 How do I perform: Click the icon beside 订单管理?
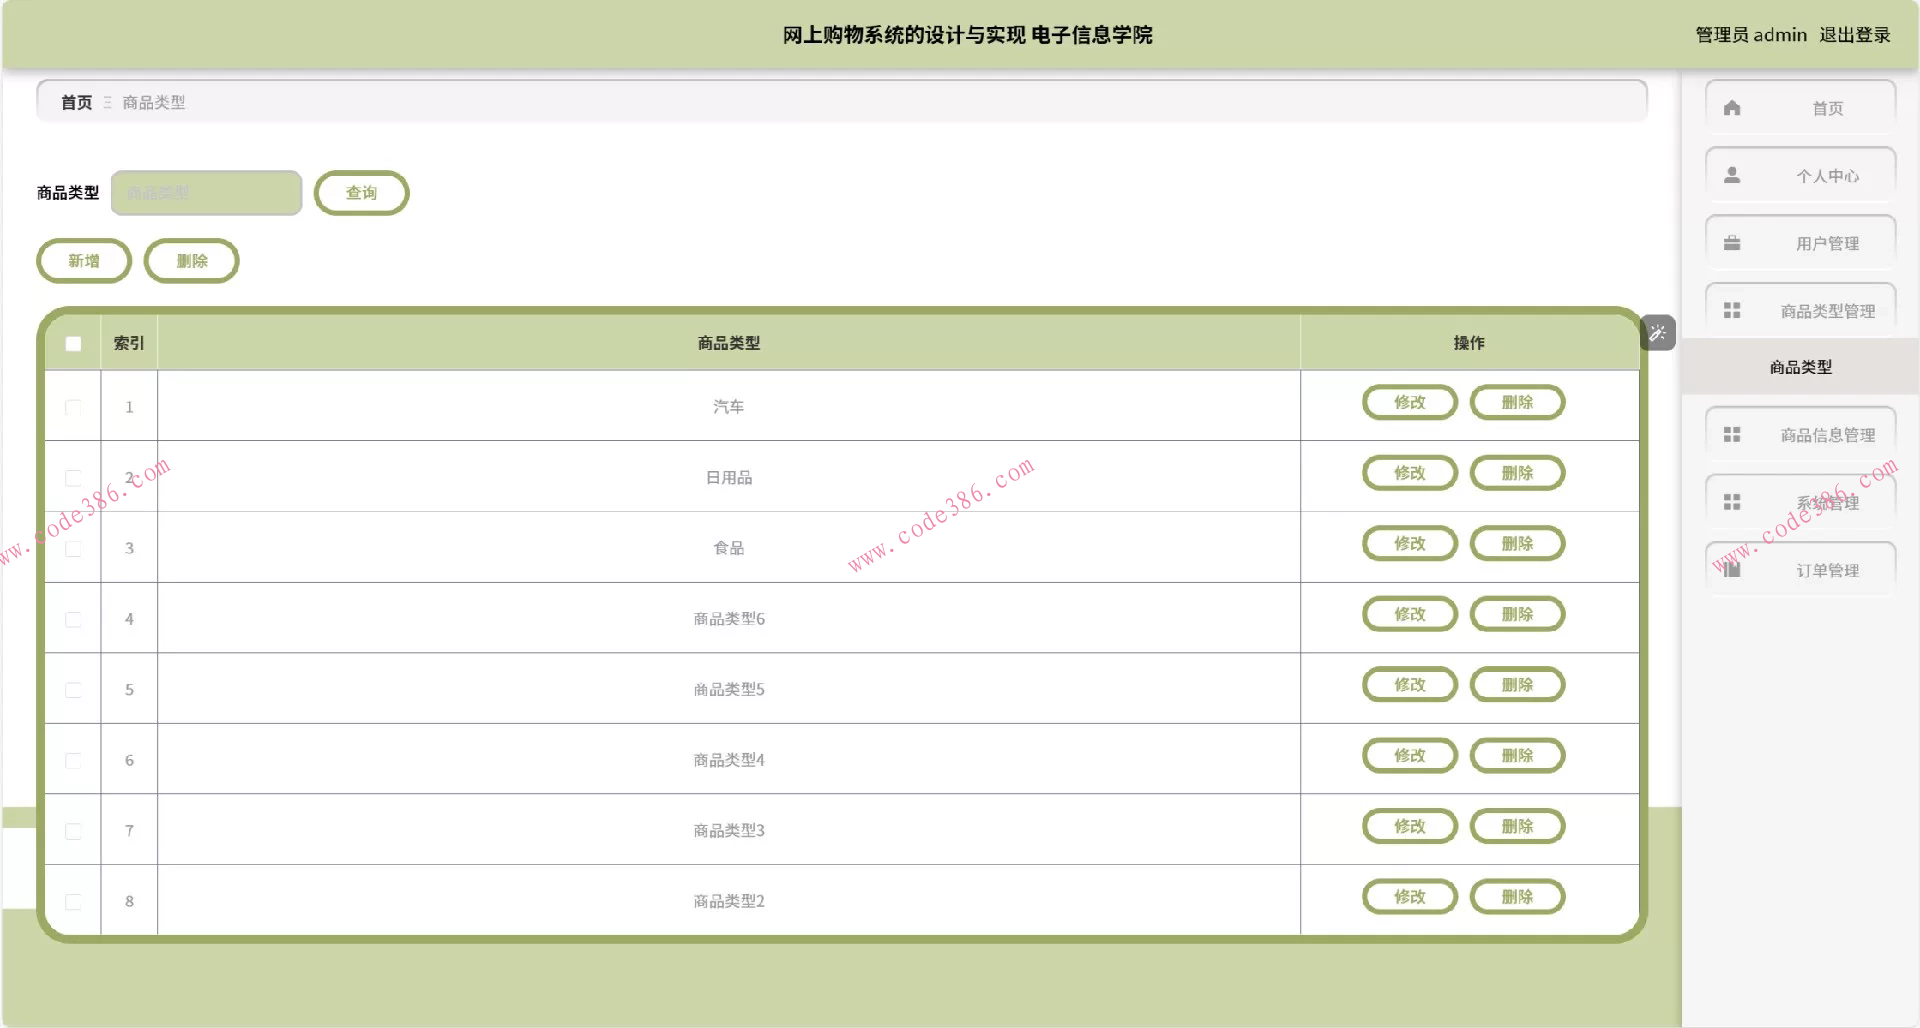1732,570
